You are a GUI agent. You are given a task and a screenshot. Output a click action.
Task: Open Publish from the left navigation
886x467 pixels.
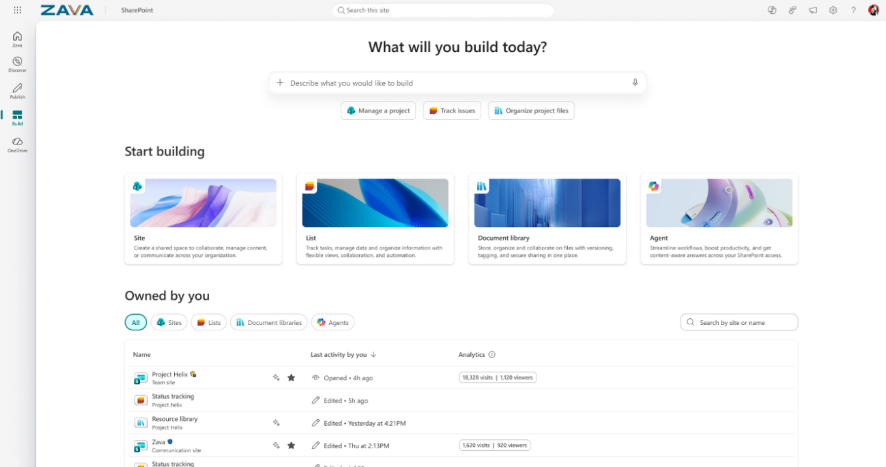tap(17, 91)
